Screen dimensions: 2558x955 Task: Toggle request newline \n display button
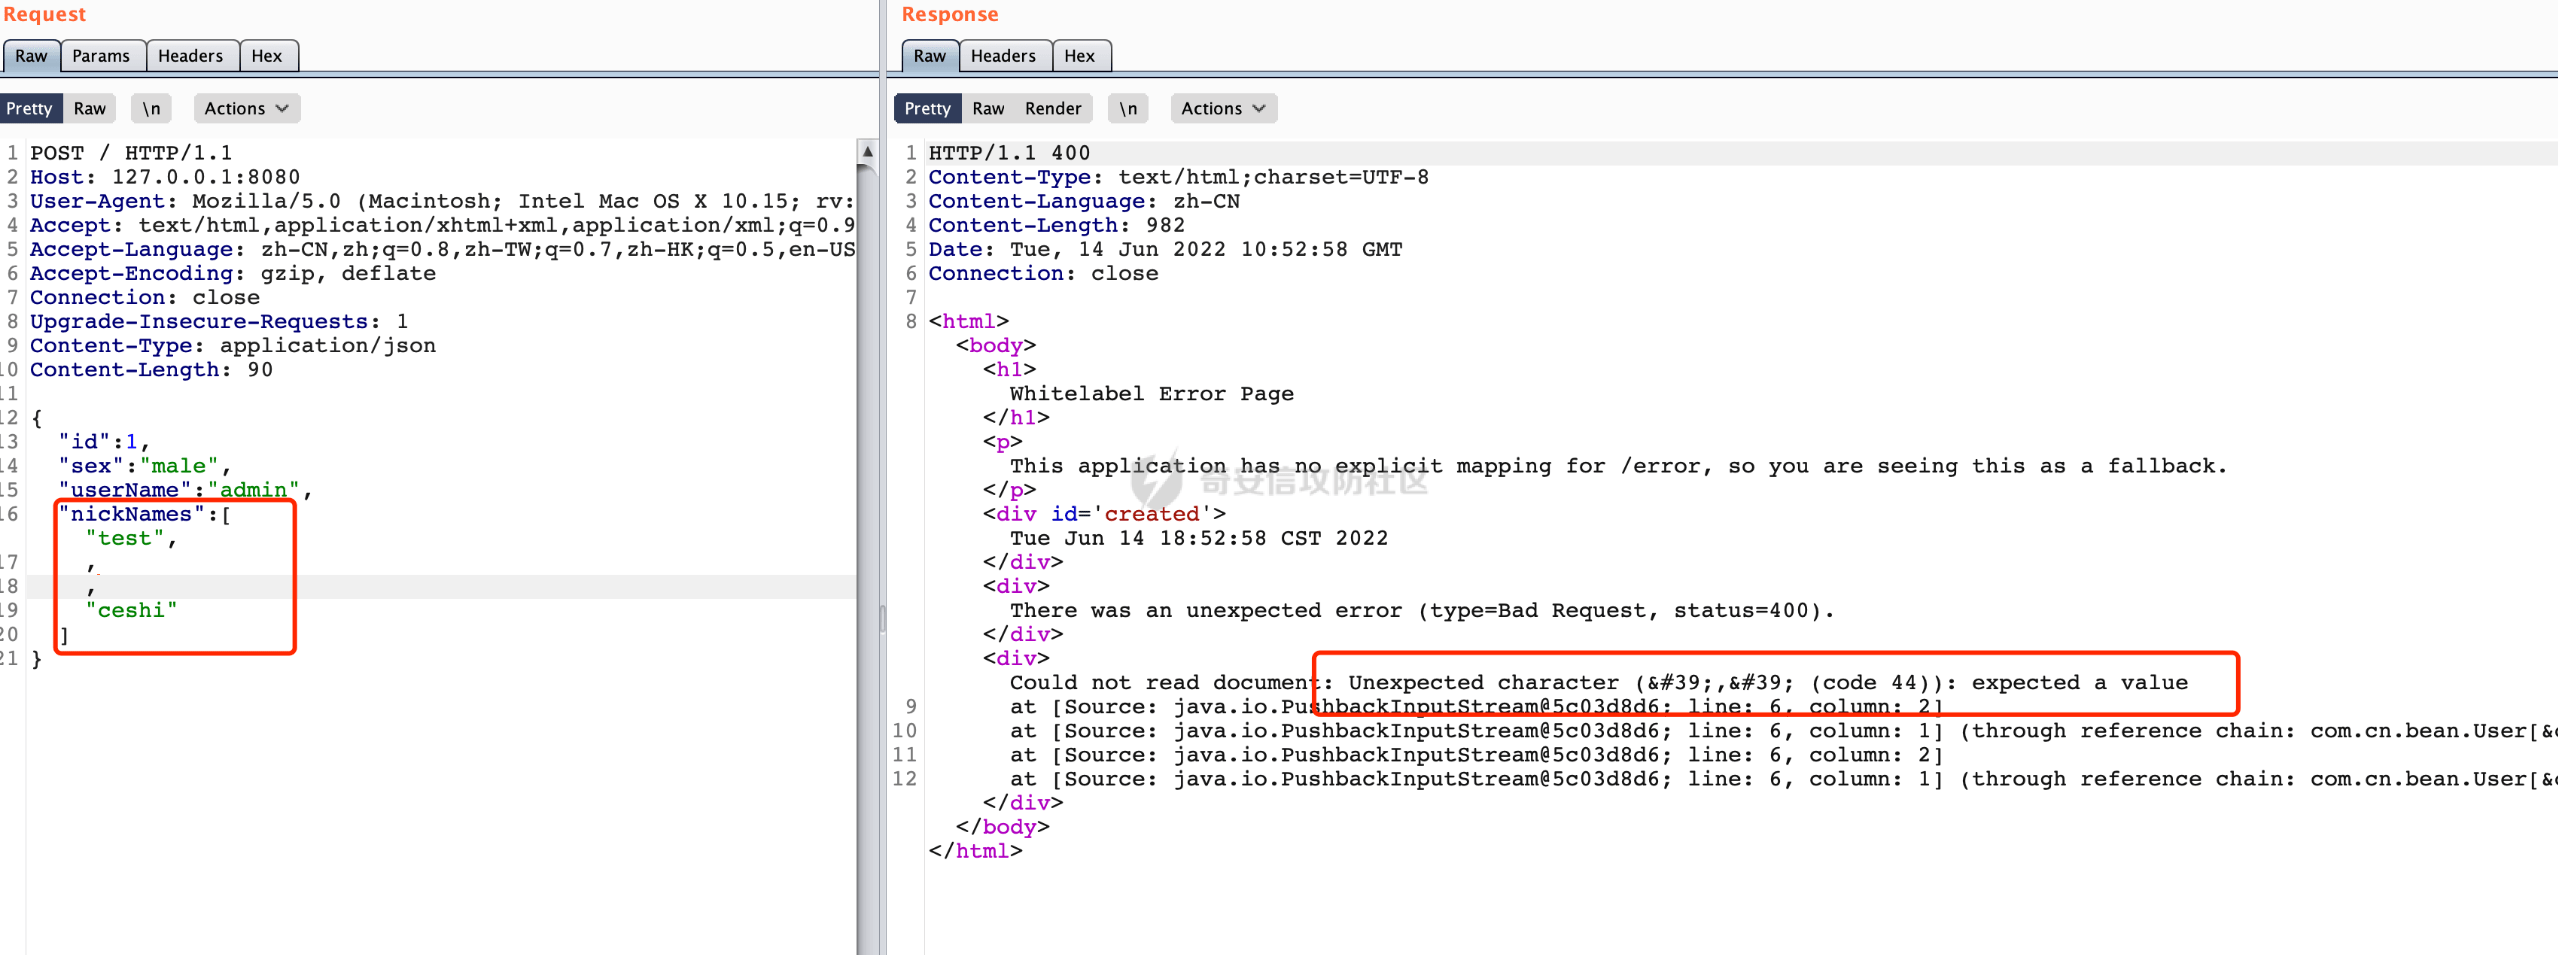click(151, 108)
